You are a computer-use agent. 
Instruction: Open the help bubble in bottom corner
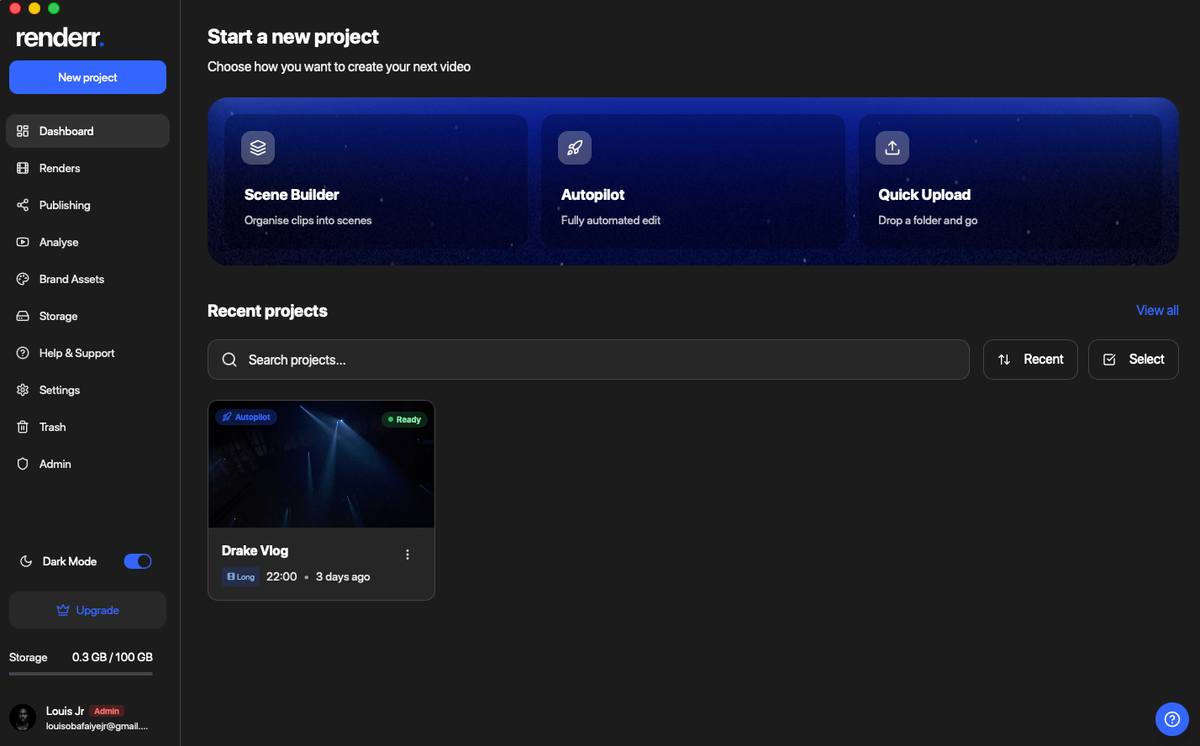1172,719
